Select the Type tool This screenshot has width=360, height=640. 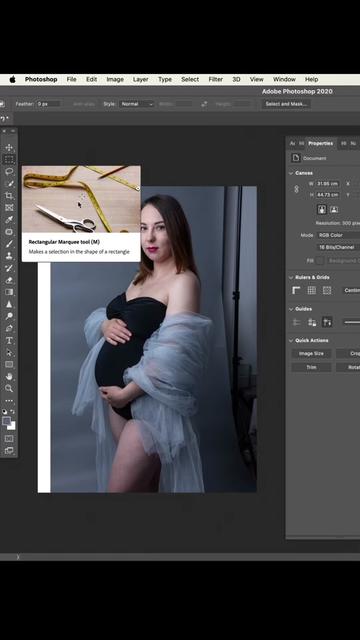tap(9, 340)
